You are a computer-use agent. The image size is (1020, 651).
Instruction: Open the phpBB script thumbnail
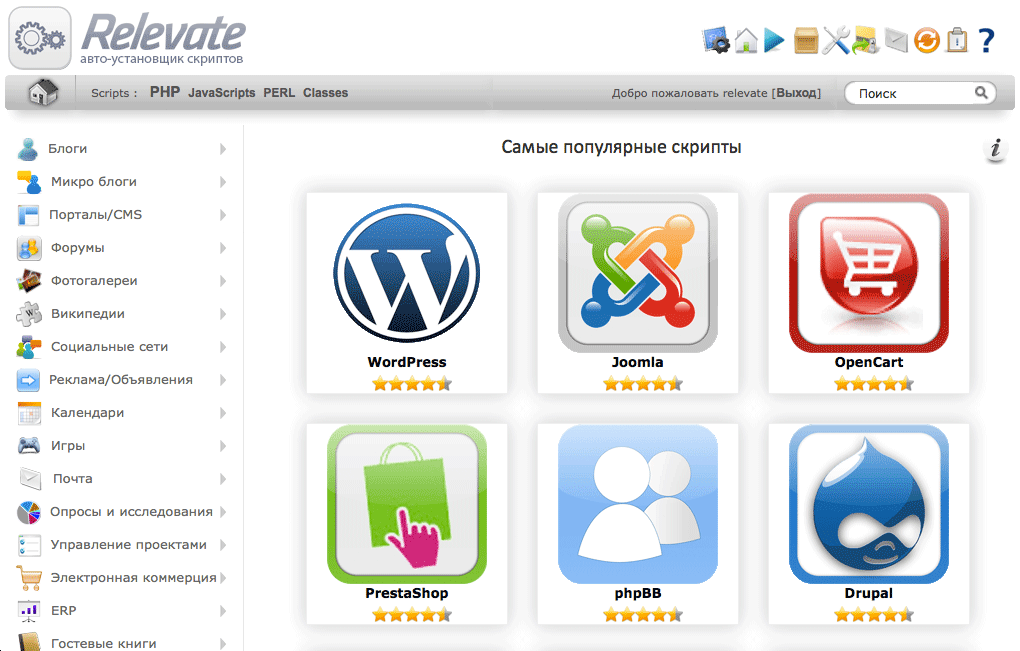tap(638, 505)
